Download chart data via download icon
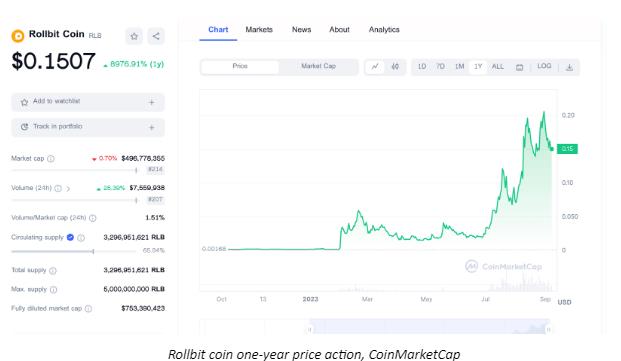Screen dimensions: 621x361 569,67
